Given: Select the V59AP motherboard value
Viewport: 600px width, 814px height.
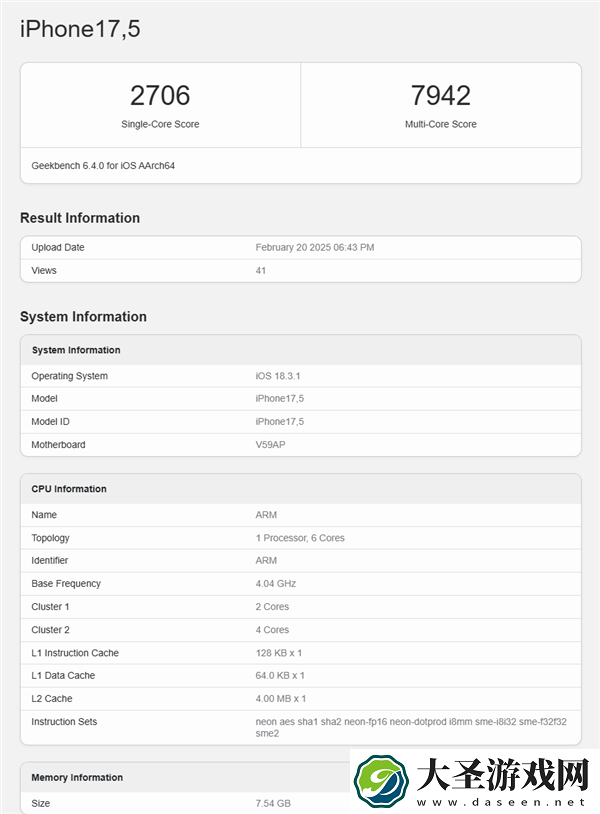Looking at the screenshot, I should [270, 445].
